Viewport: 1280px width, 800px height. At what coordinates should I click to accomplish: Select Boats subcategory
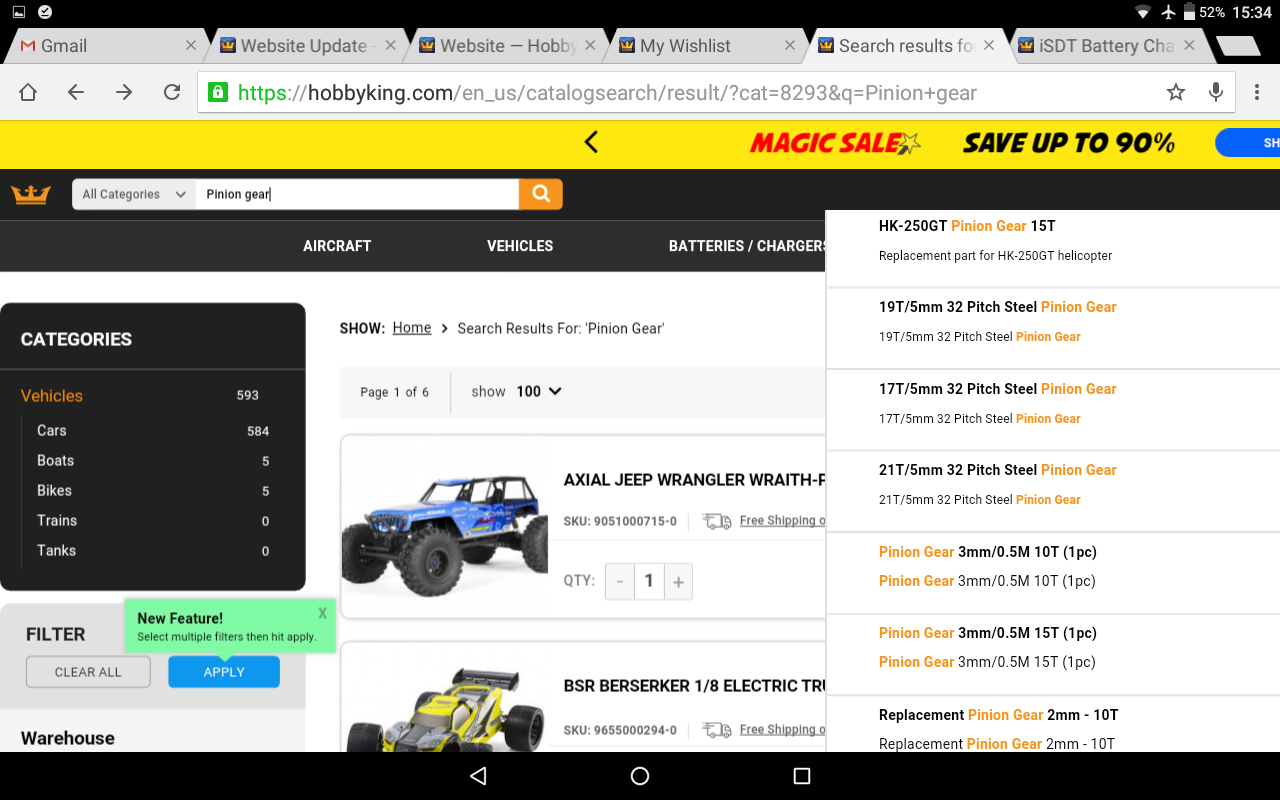tap(56, 461)
